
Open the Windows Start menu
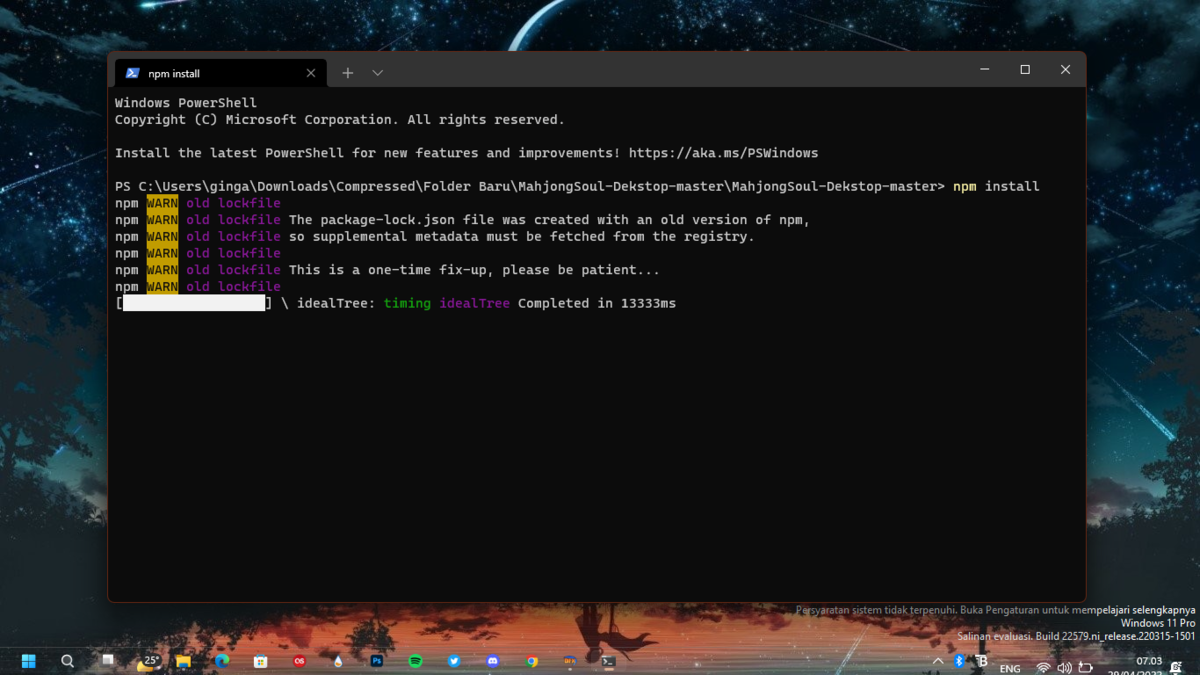29,661
